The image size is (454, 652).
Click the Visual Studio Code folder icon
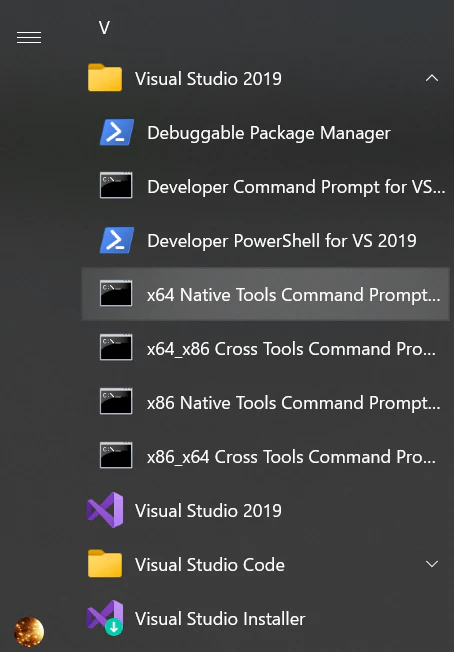pos(105,564)
